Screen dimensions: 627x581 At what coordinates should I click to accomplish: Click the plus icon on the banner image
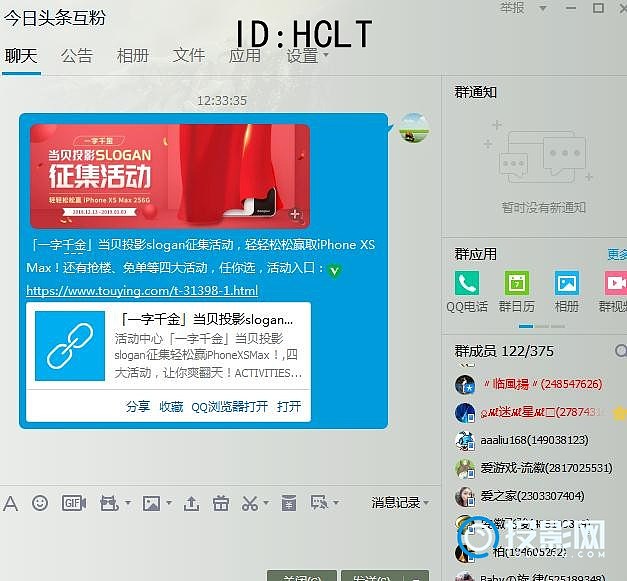point(296,215)
